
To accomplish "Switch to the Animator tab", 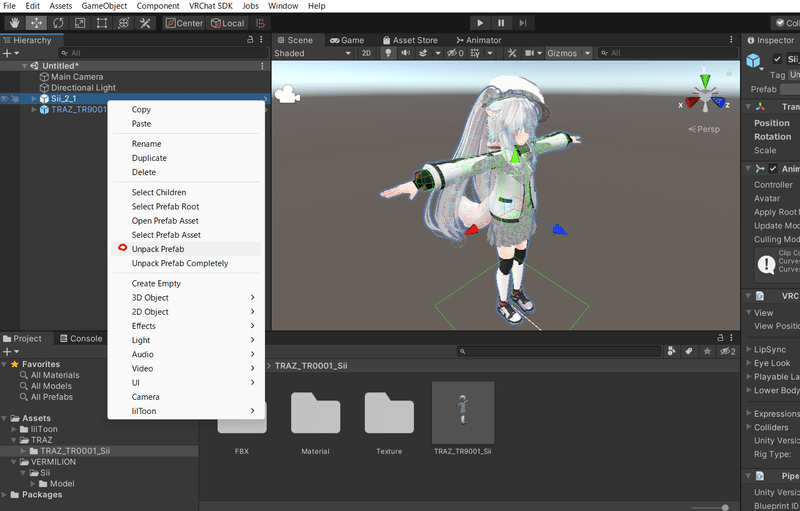I will coord(479,40).
